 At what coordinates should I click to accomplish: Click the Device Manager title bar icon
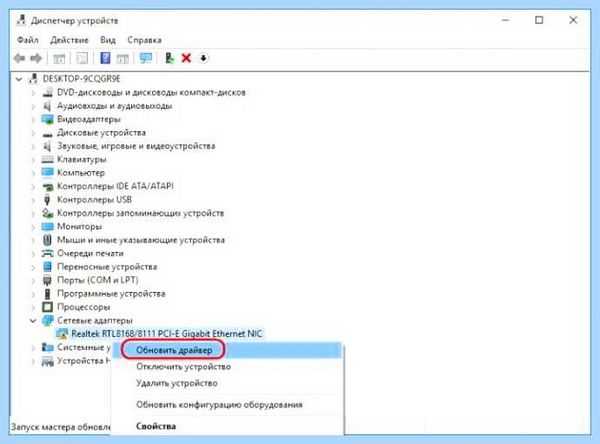tap(22, 20)
